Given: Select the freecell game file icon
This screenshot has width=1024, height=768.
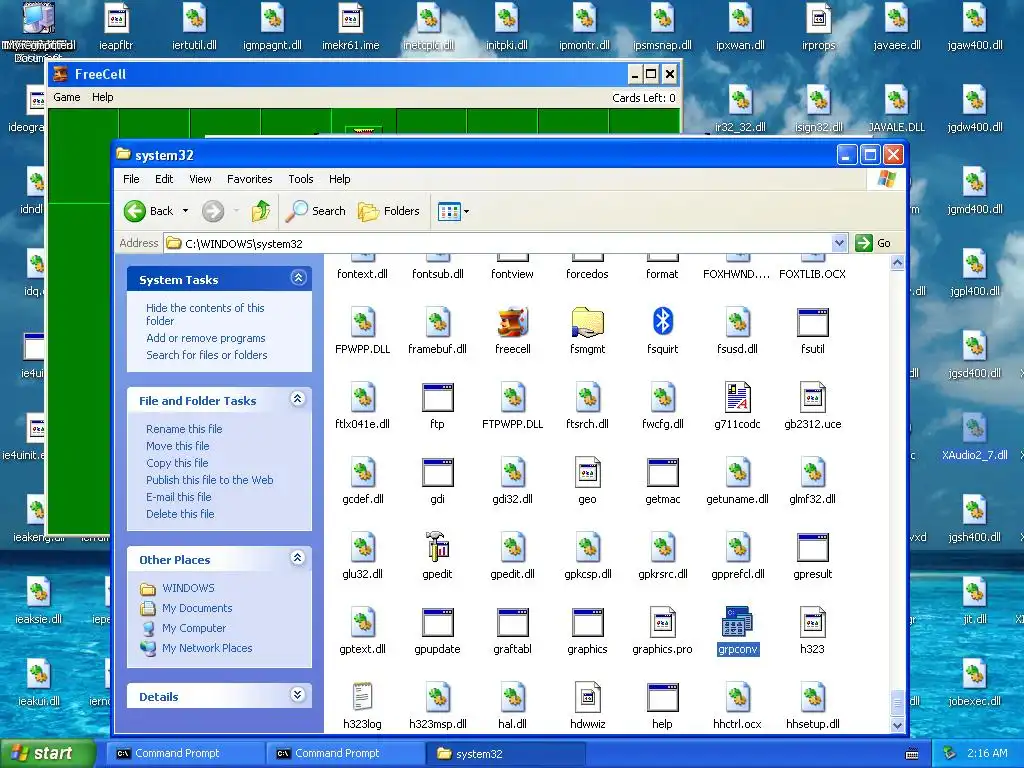Looking at the screenshot, I should pos(513,323).
